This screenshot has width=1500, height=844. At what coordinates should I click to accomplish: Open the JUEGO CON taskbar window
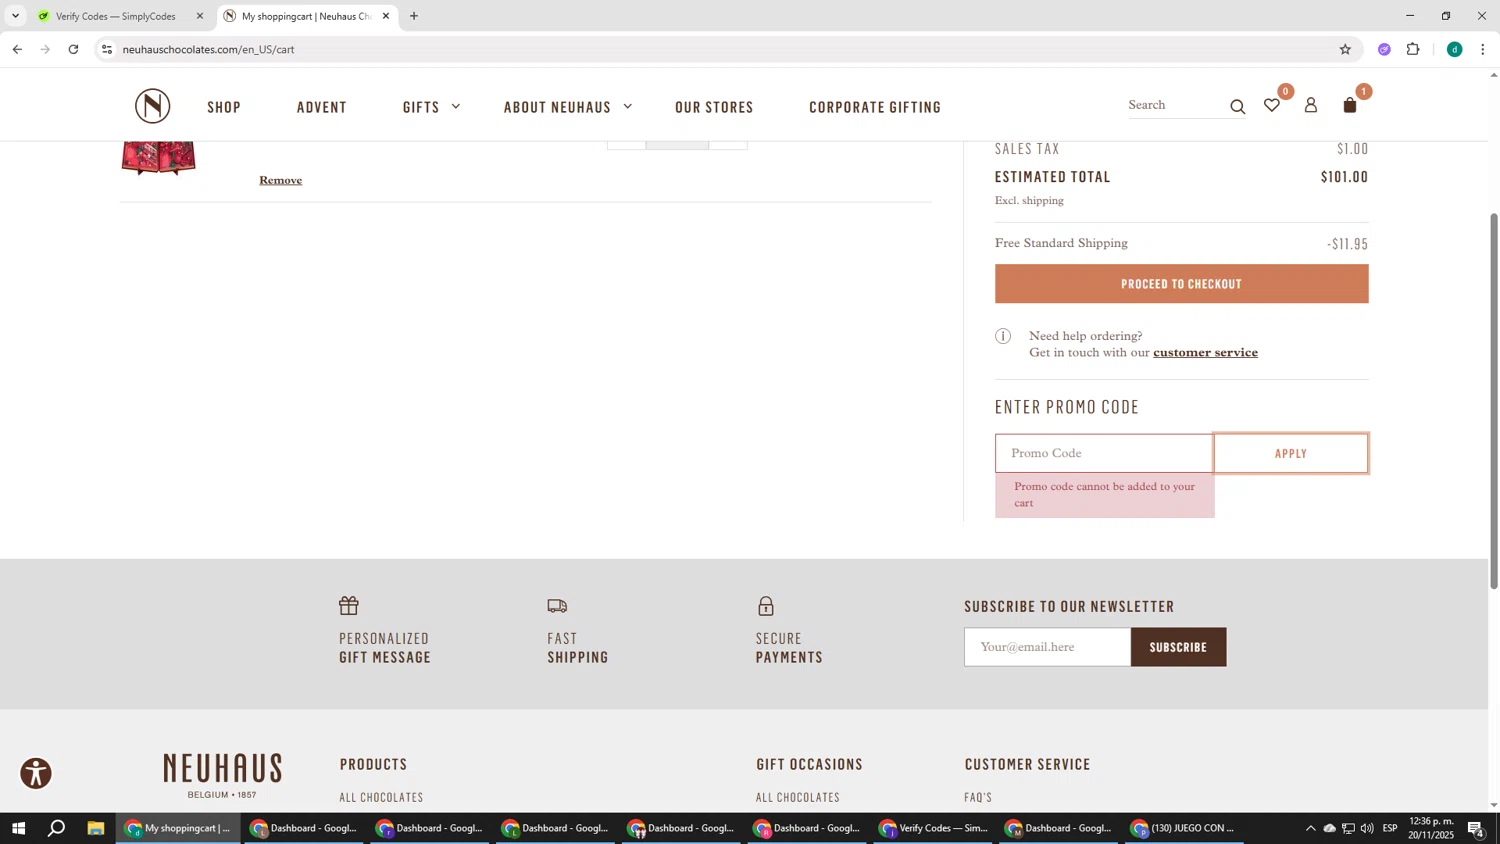pos(1184,828)
